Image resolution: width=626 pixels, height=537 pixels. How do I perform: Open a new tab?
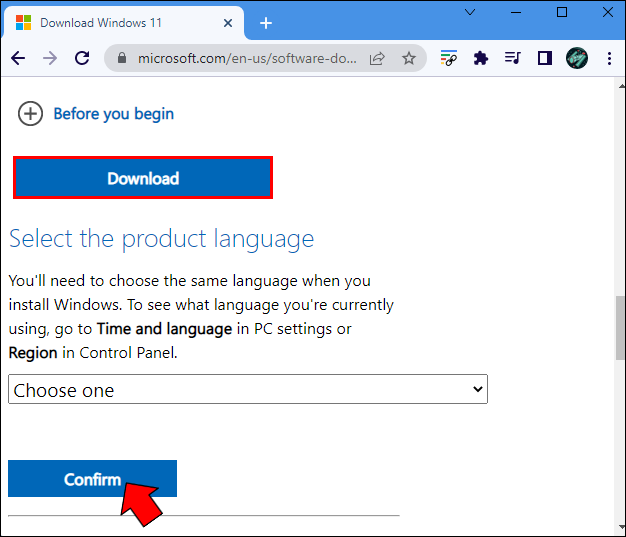tap(266, 23)
